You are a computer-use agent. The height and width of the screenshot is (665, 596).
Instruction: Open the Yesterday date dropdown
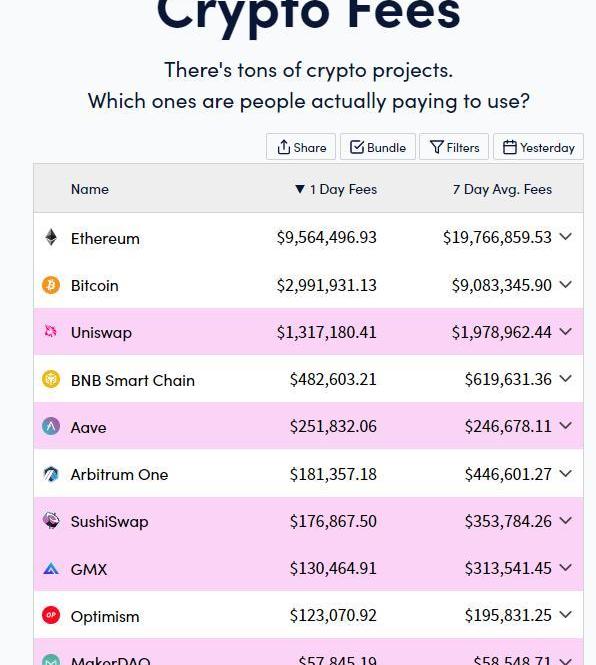(x=538, y=147)
